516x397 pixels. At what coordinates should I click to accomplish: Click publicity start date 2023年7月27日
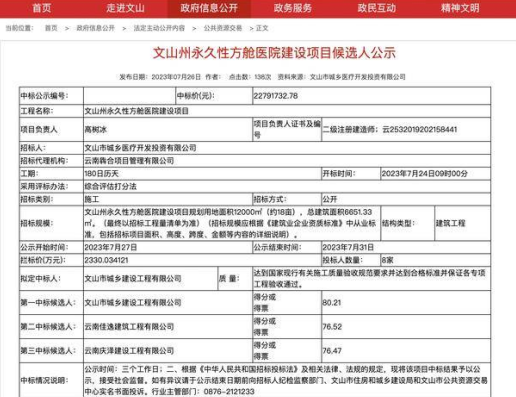pos(111,247)
